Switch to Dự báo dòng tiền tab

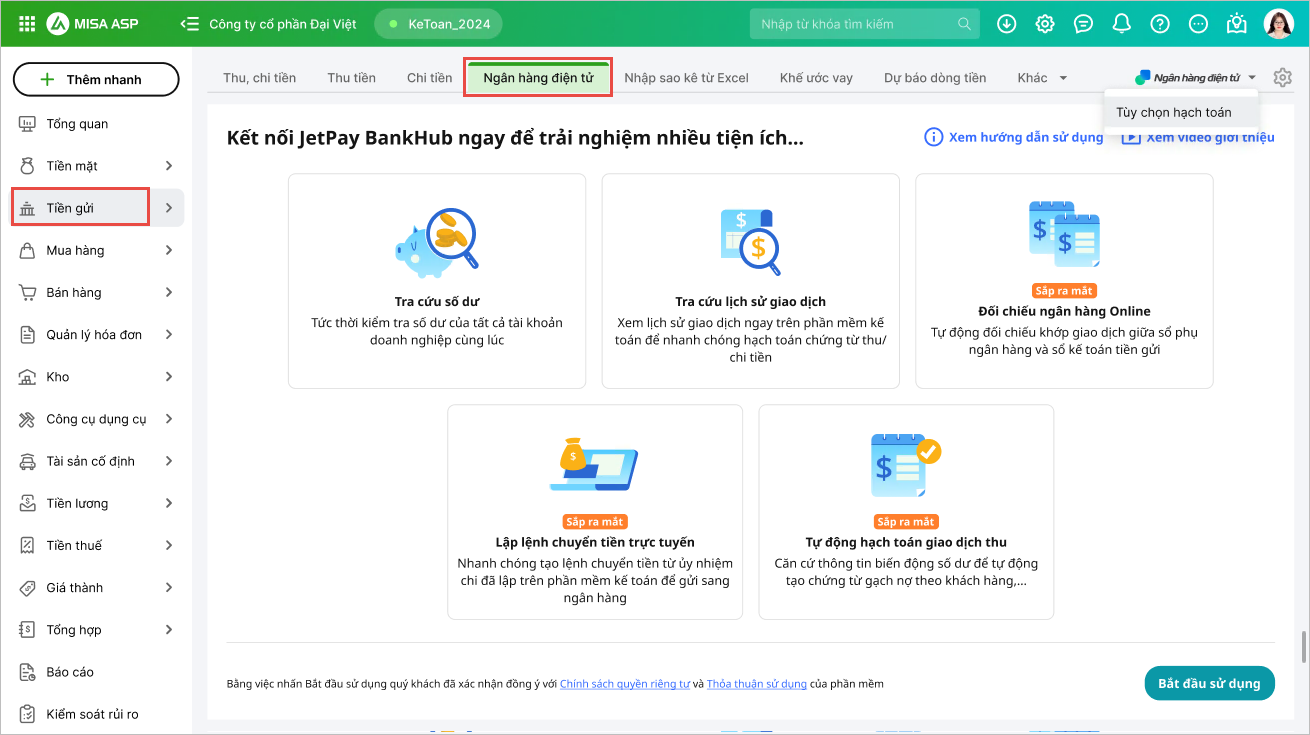coord(935,77)
